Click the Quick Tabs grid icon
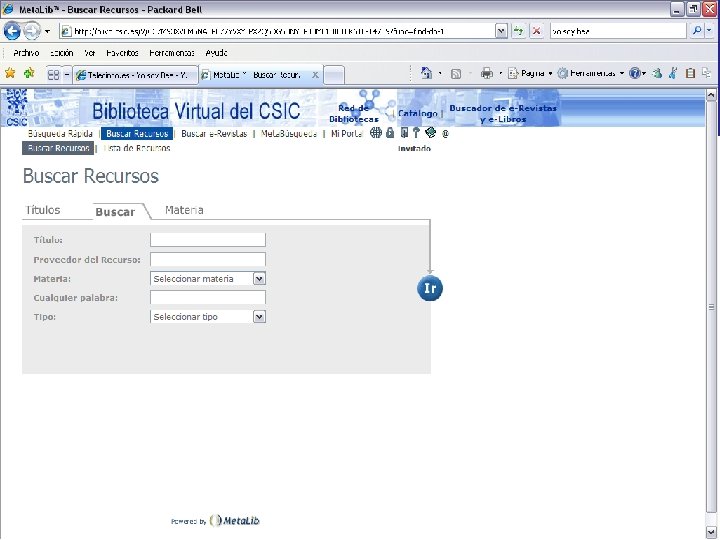 (54, 74)
